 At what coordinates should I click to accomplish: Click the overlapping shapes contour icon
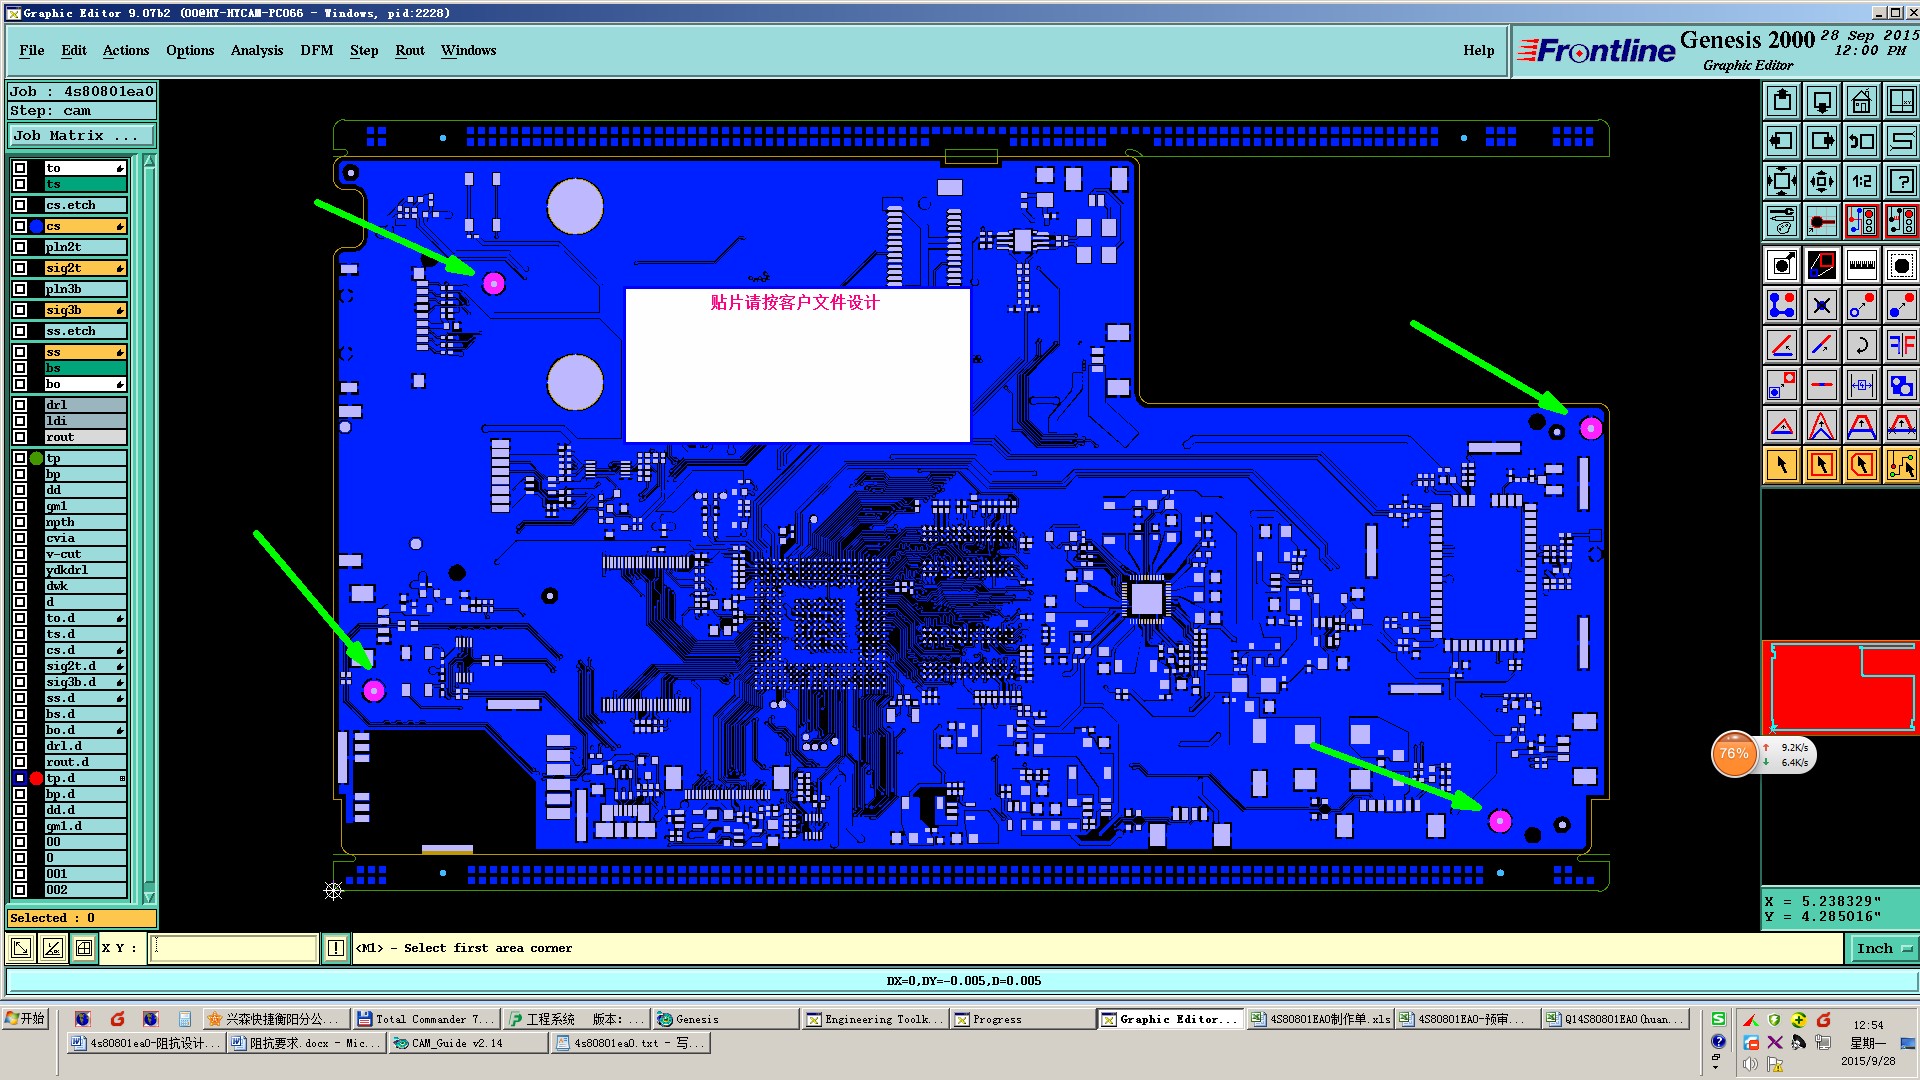[x=1902, y=385]
